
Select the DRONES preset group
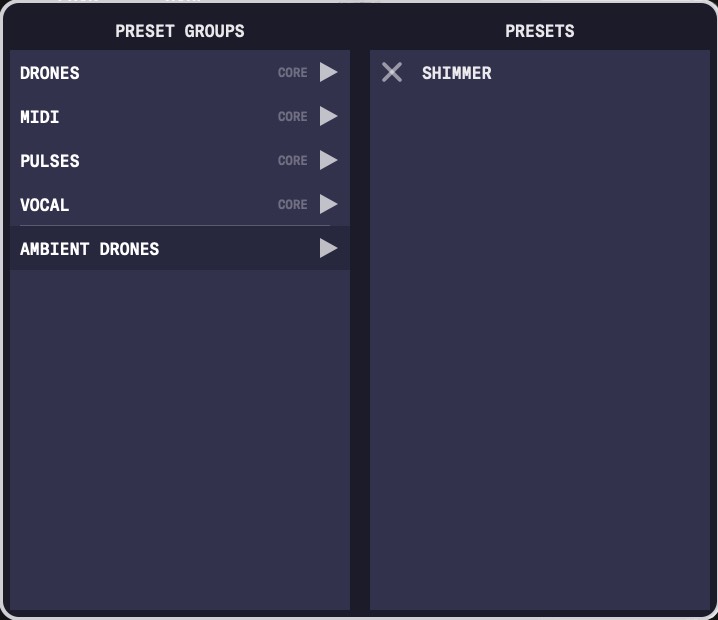[x=50, y=73]
